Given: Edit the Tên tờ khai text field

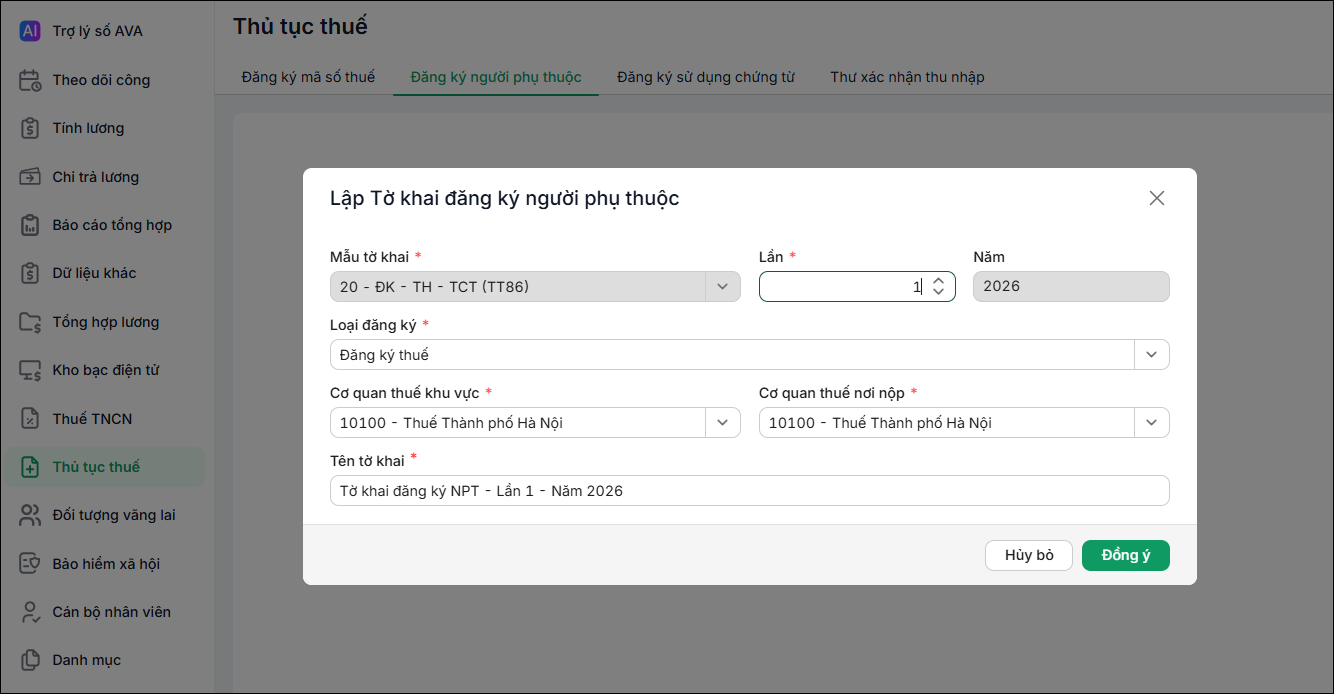Looking at the screenshot, I should (749, 491).
